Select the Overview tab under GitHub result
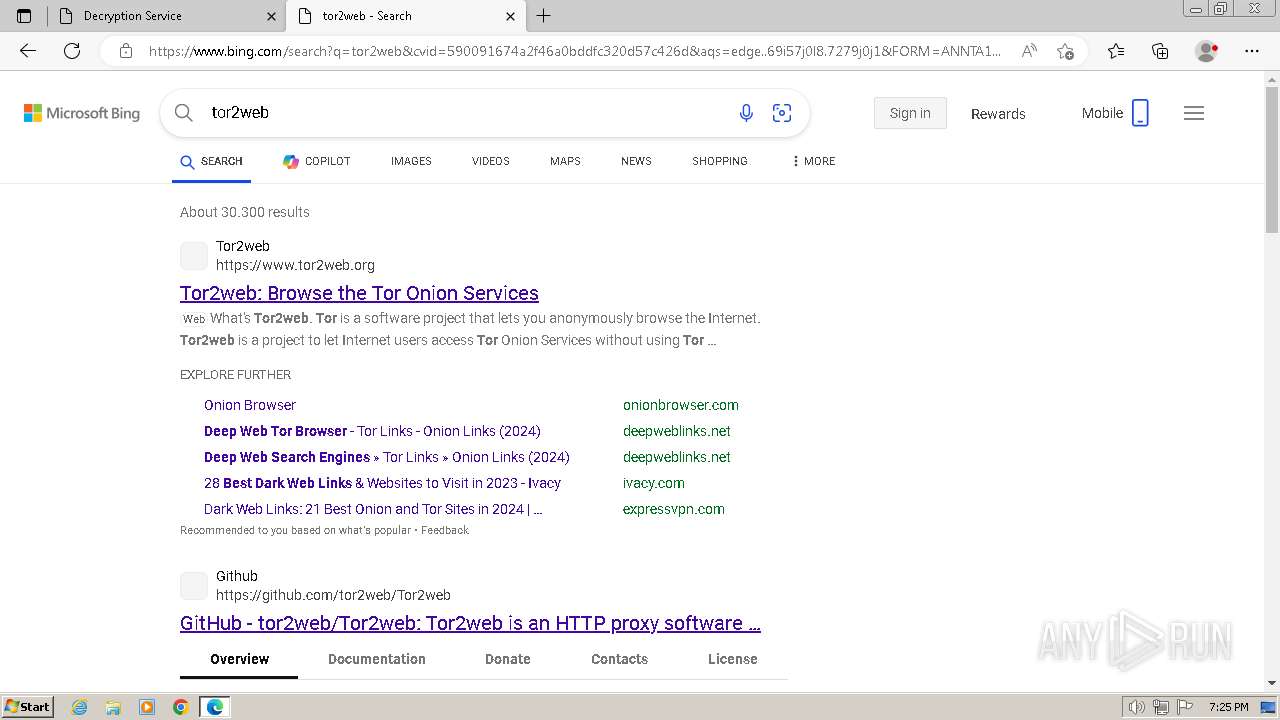The height and width of the screenshot is (720, 1280). [x=239, y=659]
